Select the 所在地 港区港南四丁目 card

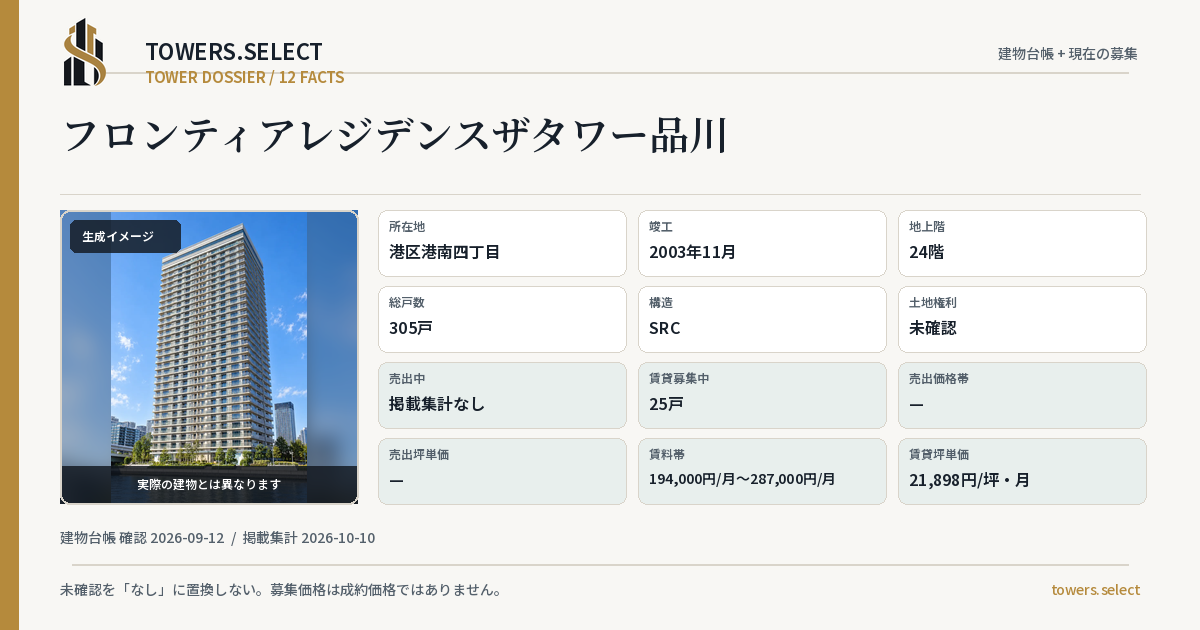[x=502, y=243]
